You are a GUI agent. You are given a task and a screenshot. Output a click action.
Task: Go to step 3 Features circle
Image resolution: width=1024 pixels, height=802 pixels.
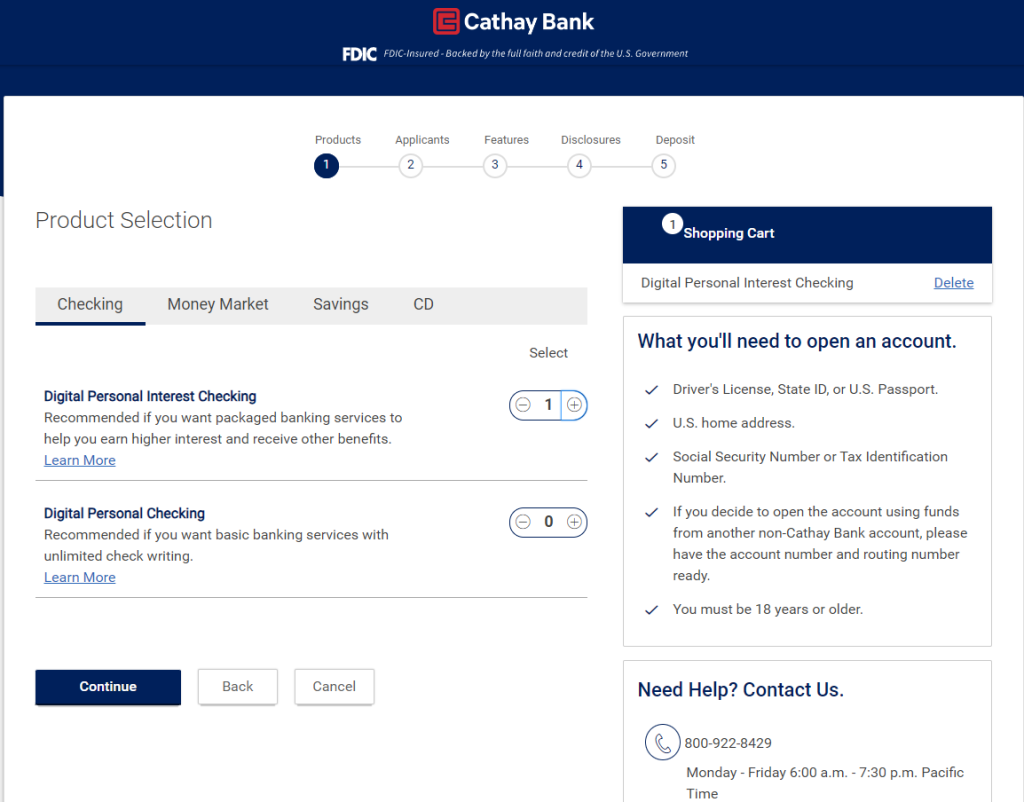(494, 165)
